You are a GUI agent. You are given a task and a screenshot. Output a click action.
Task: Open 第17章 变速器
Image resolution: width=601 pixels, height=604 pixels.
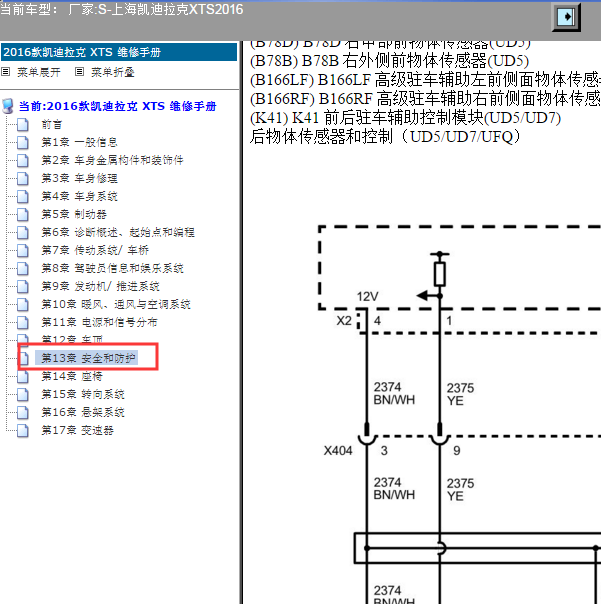click(77, 431)
